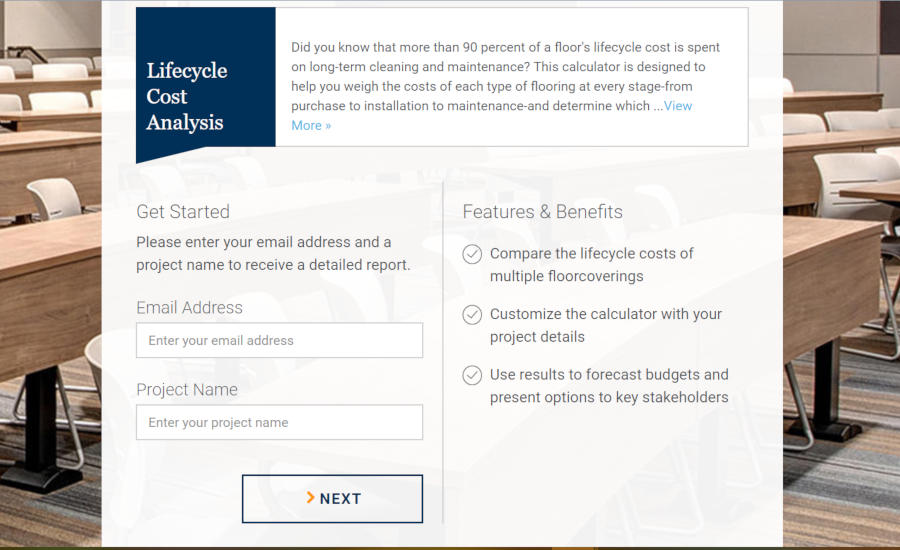Click the Get Started heading
This screenshot has height=550, width=900.
pyautogui.click(x=183, y=212)
